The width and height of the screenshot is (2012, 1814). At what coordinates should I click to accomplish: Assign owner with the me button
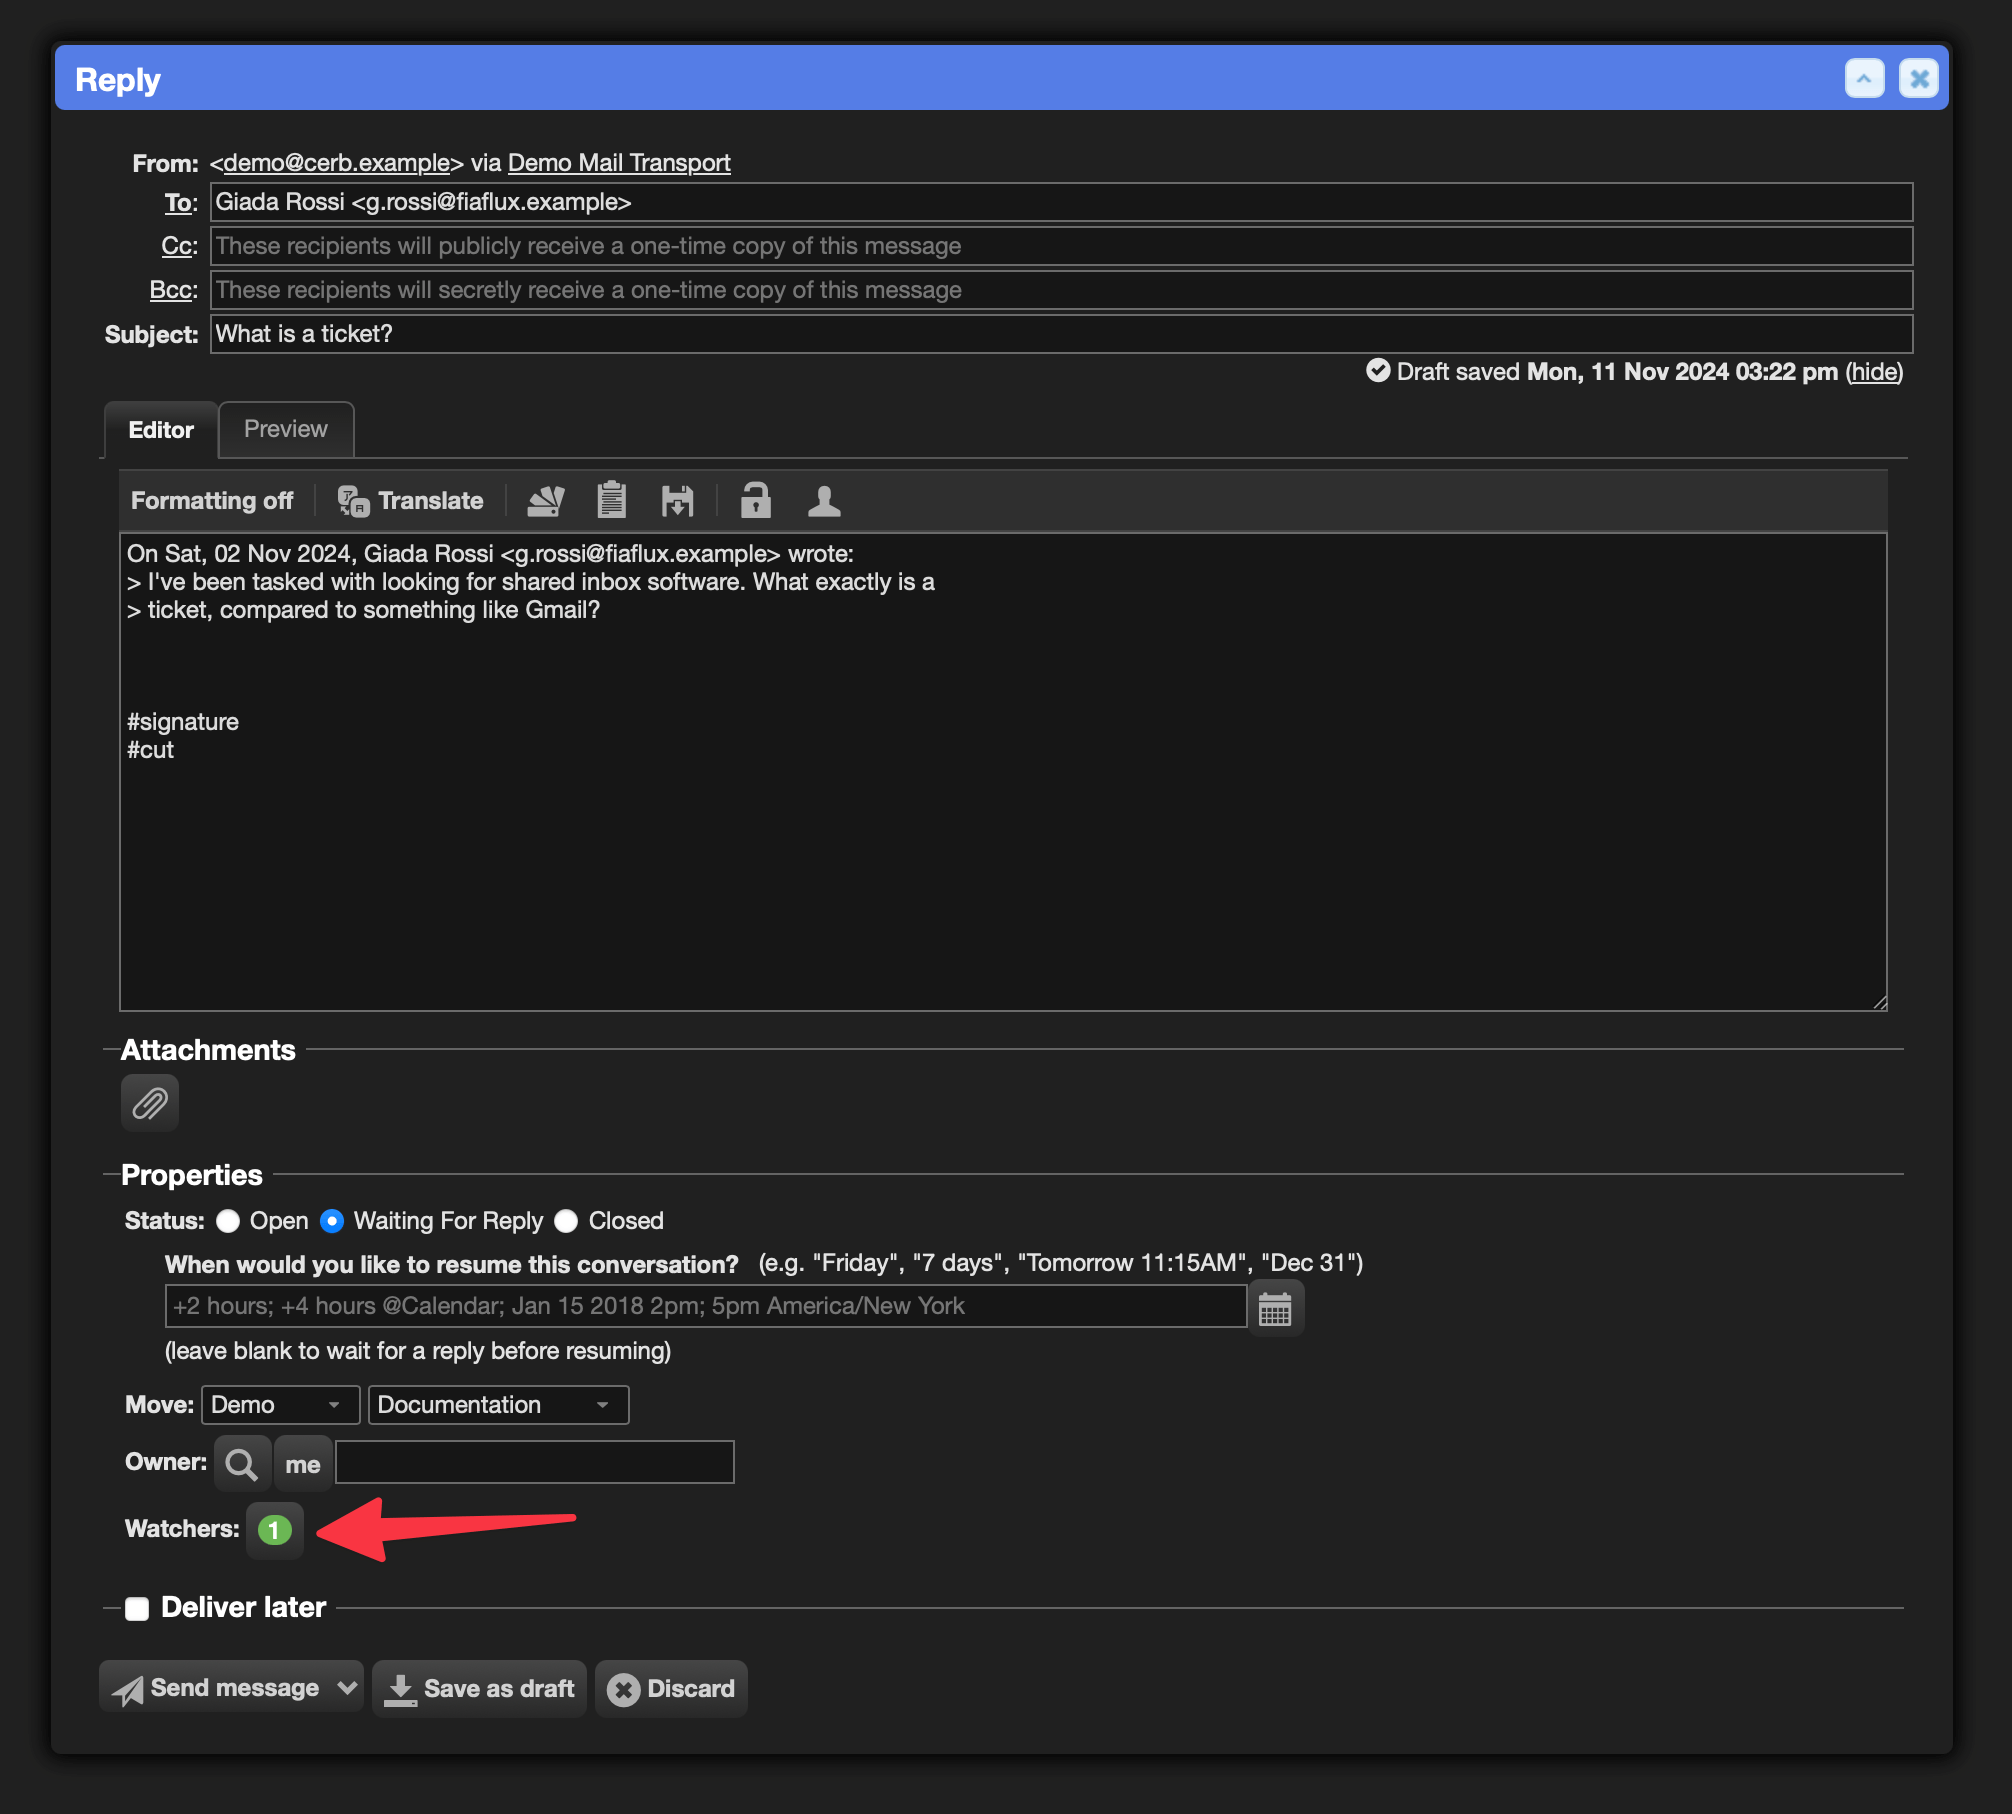302,1464
